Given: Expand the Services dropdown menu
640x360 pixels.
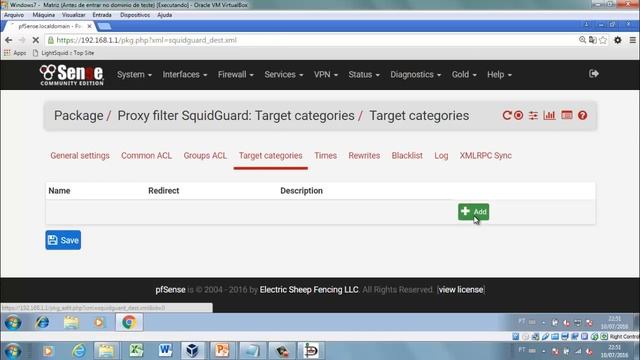Looking at the screenshot, I should tap(284, 75).
